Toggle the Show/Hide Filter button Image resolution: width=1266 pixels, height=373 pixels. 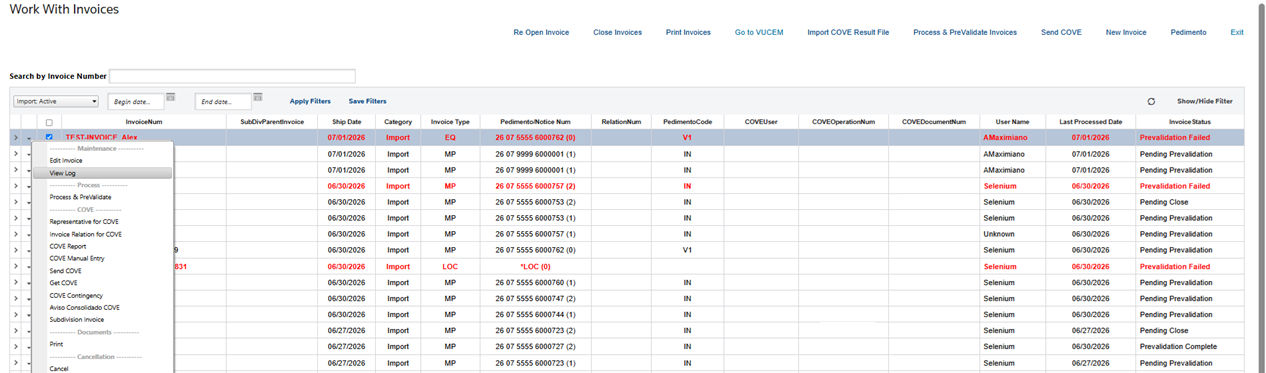[1204, 101]
